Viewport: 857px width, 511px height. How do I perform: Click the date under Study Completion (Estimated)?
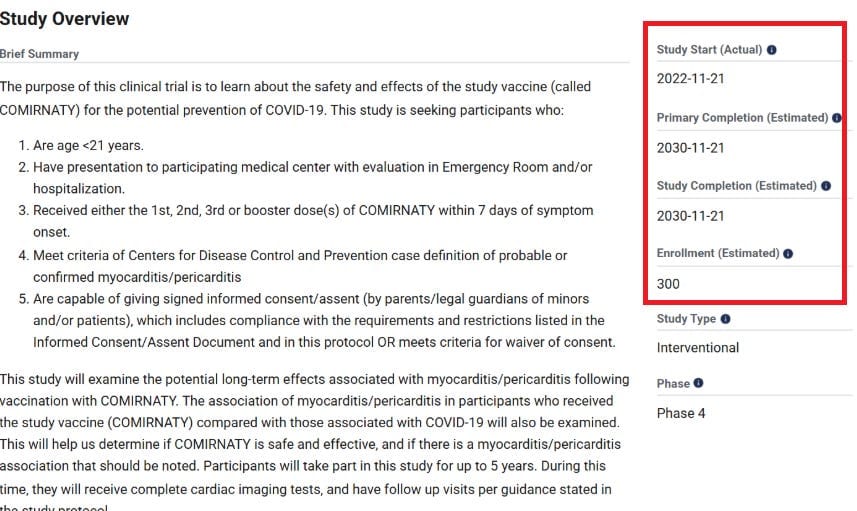coord(690,216)
